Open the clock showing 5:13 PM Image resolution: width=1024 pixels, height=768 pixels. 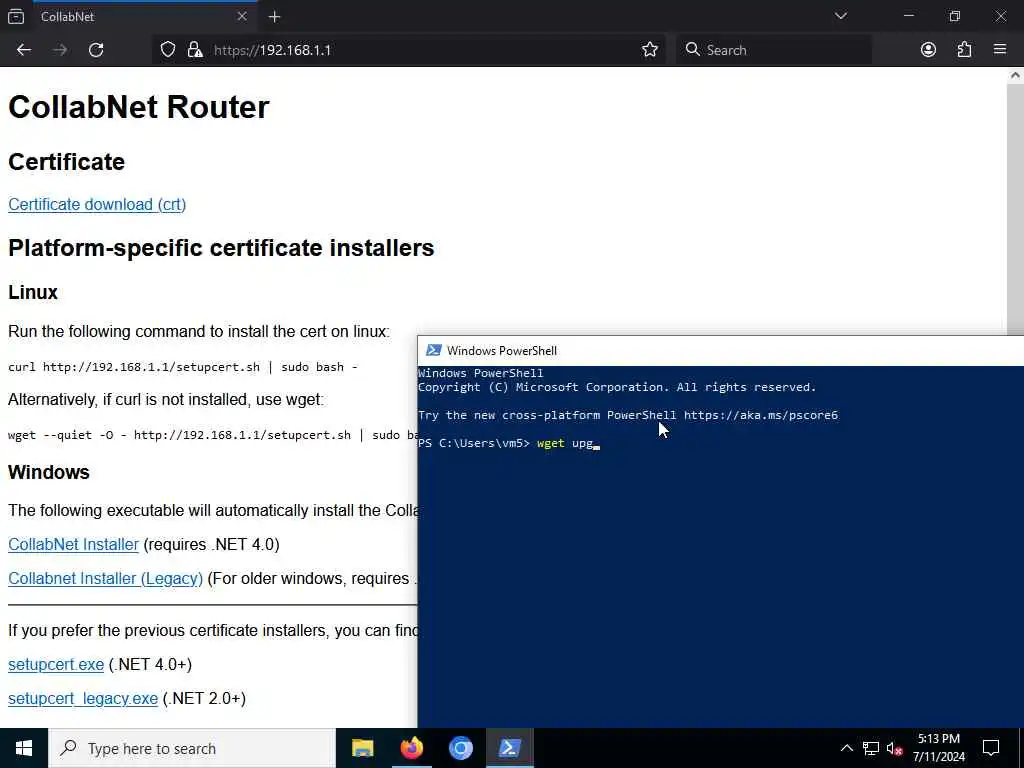(939, 748)
